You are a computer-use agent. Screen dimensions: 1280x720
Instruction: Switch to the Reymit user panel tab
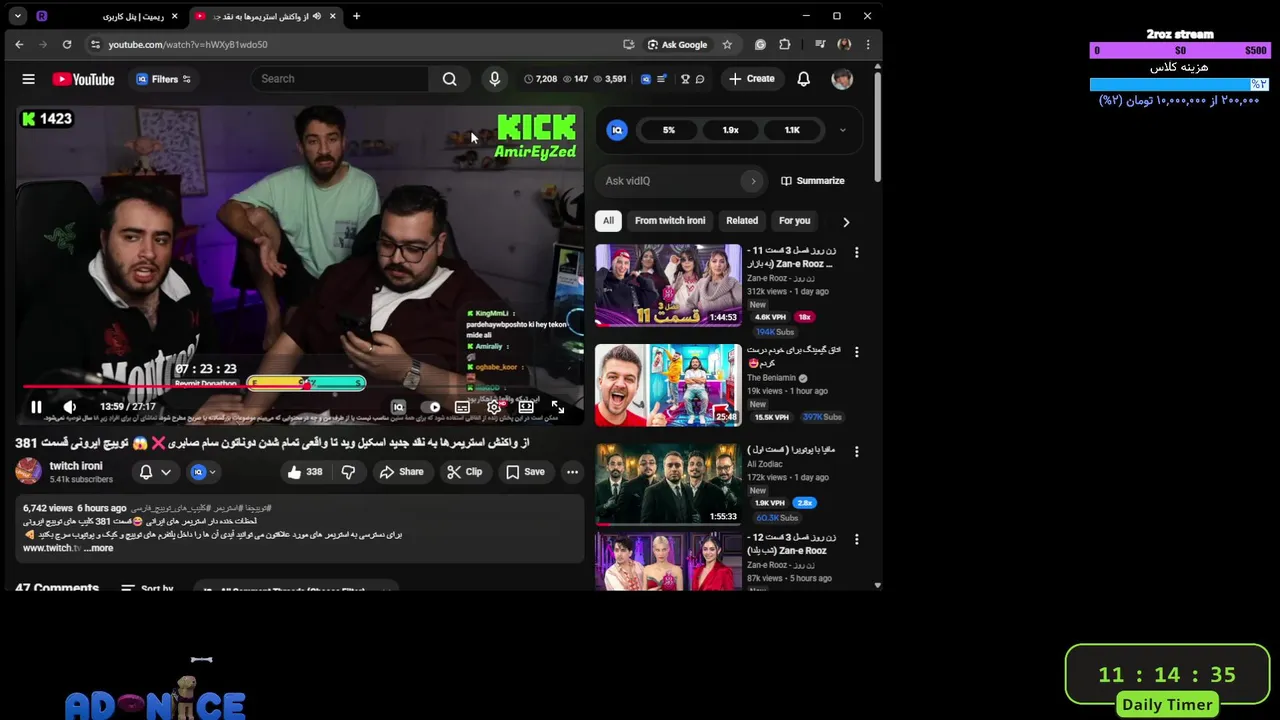pyautogui.click(x=106, y=16)
